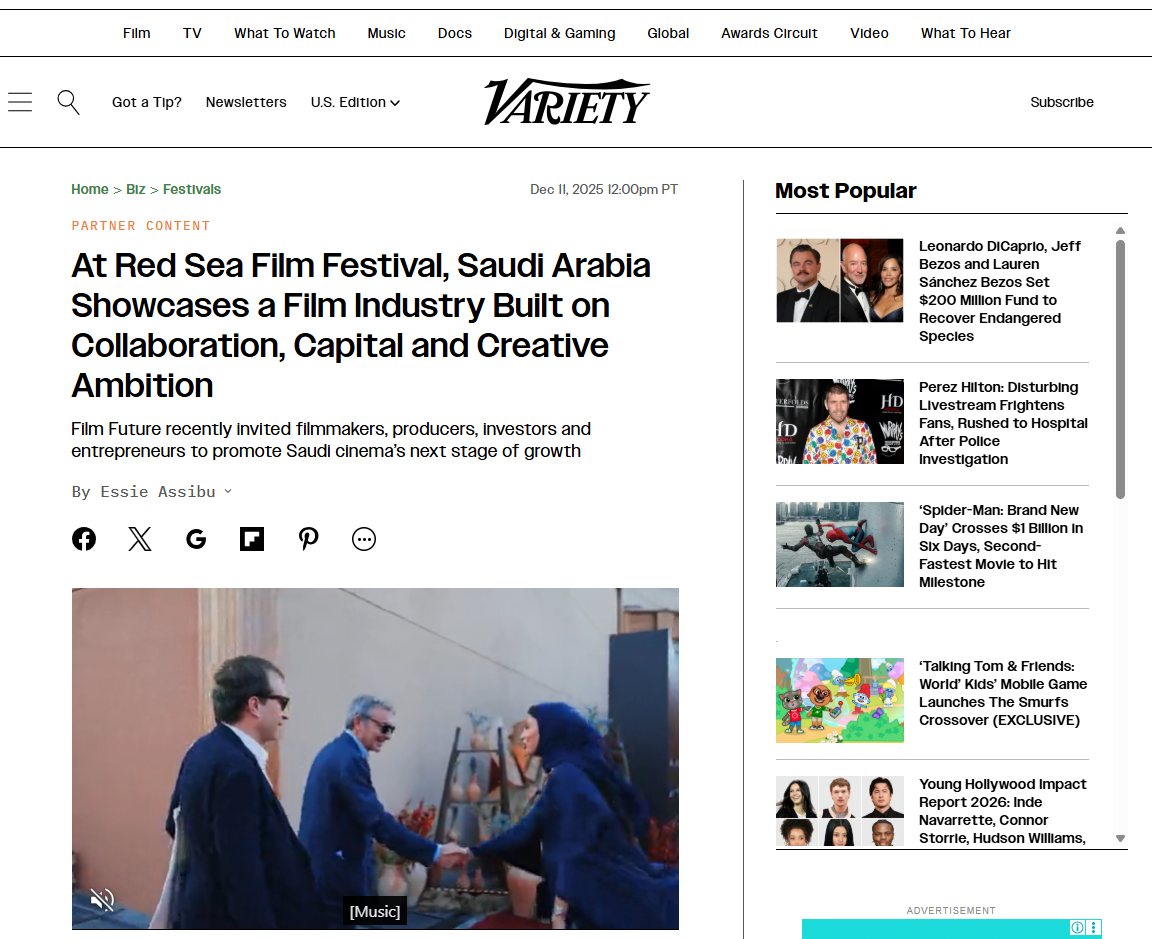Open Young Hollywood Impact Report article

coord(1002,811)
